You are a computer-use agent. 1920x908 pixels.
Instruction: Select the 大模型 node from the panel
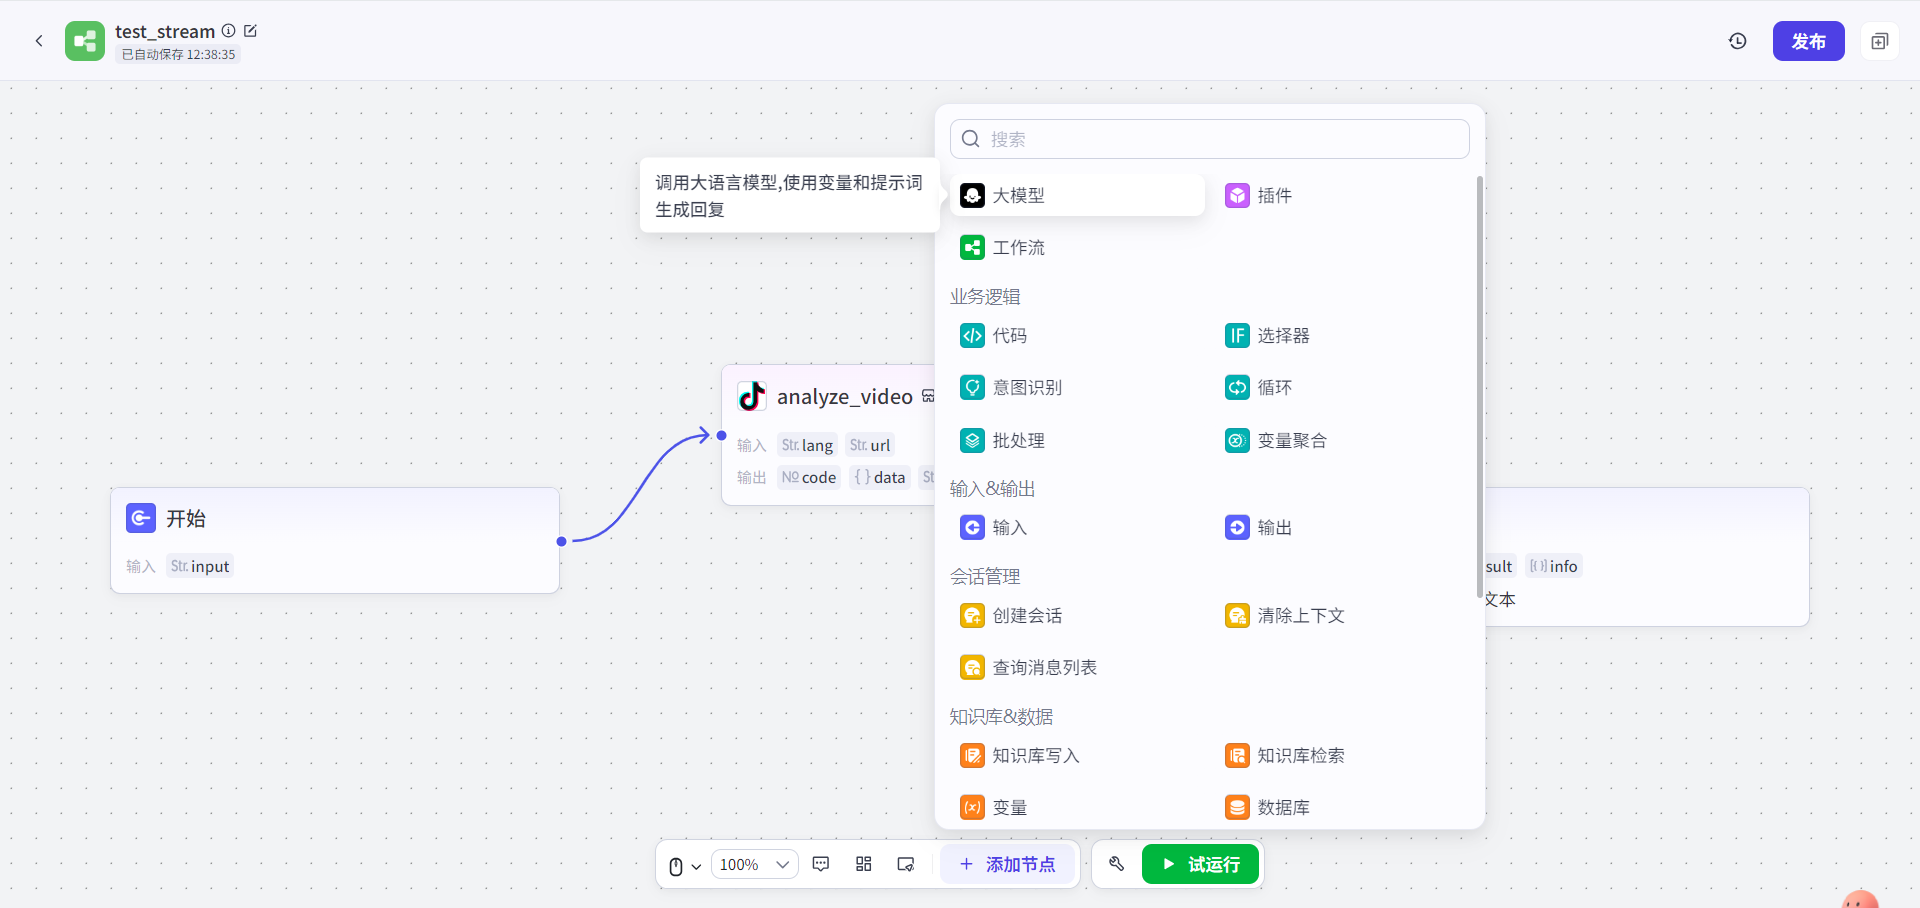1020,195
